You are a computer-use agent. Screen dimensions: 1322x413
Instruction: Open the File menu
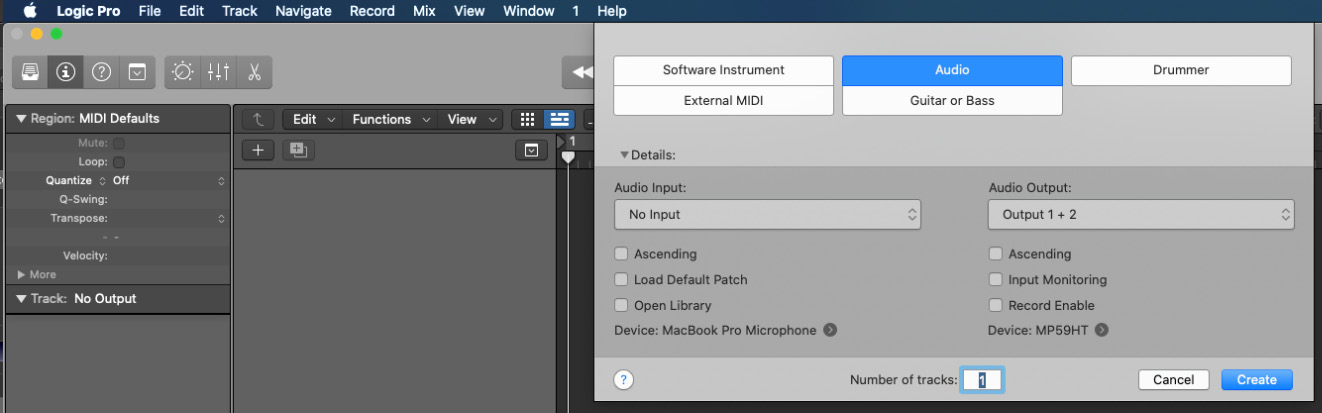[150, 11]
